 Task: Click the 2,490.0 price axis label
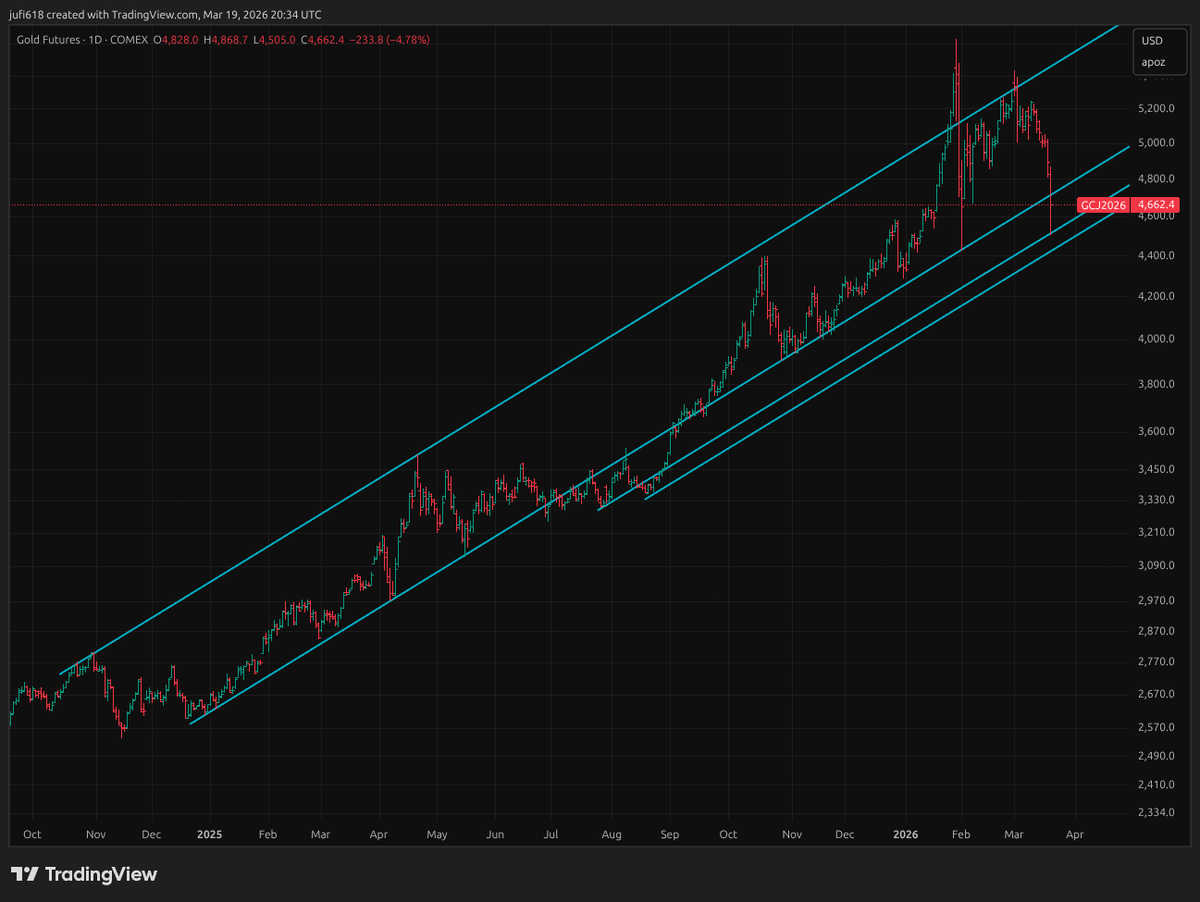(1158, 755)
